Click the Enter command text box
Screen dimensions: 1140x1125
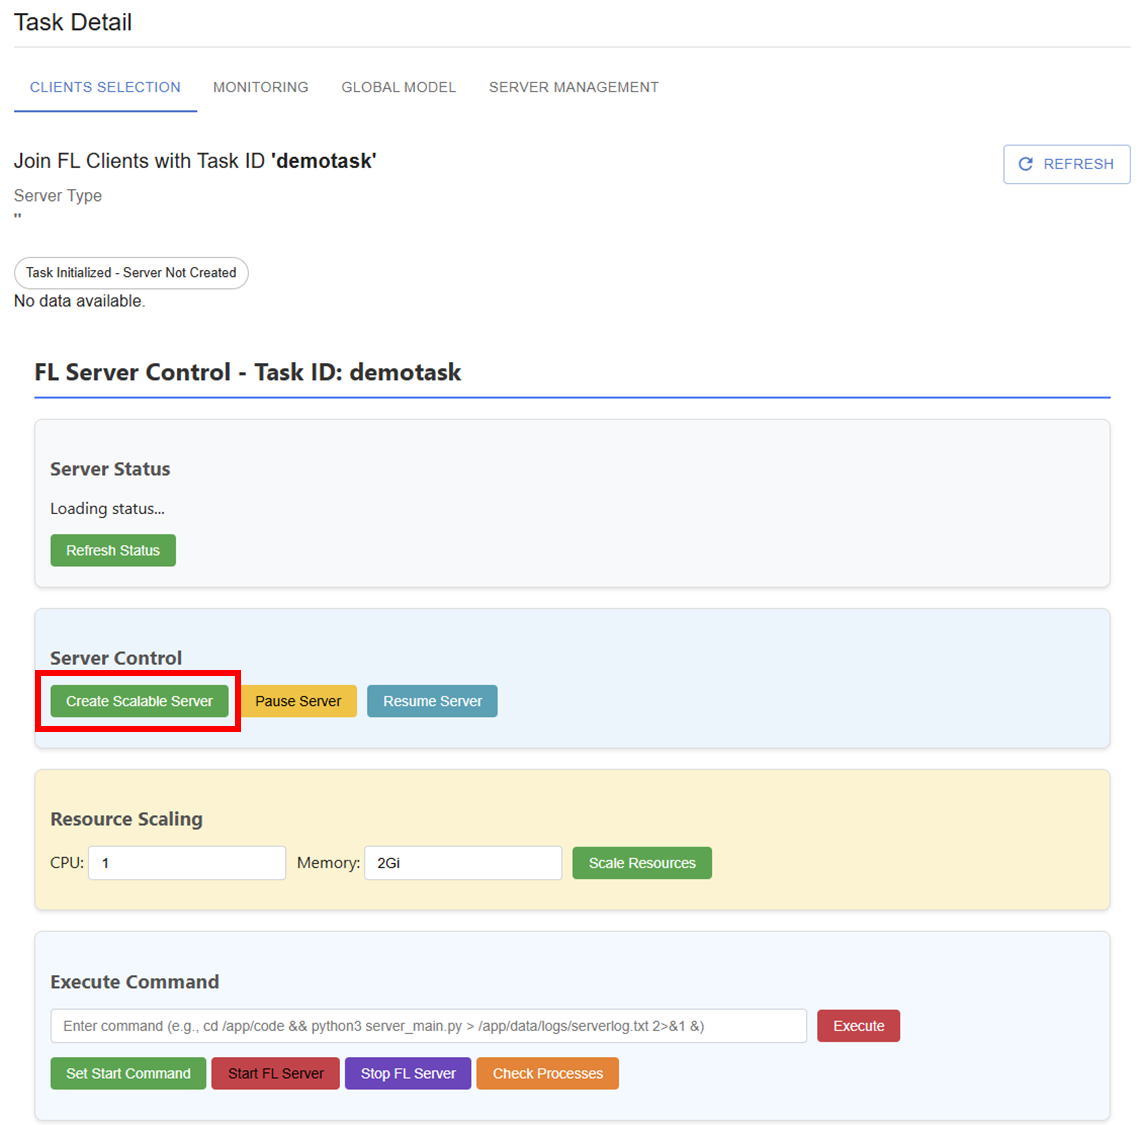click(x=428, y=1026)
